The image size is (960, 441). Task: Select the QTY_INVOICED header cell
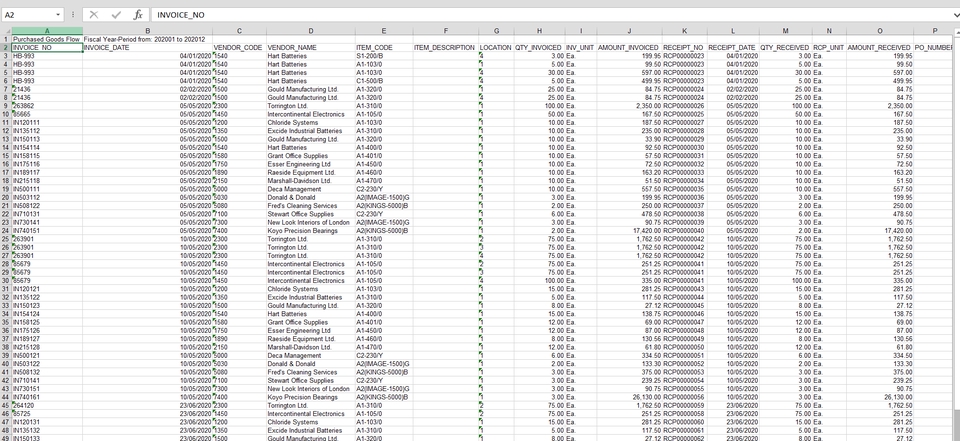tap(539, 47)
